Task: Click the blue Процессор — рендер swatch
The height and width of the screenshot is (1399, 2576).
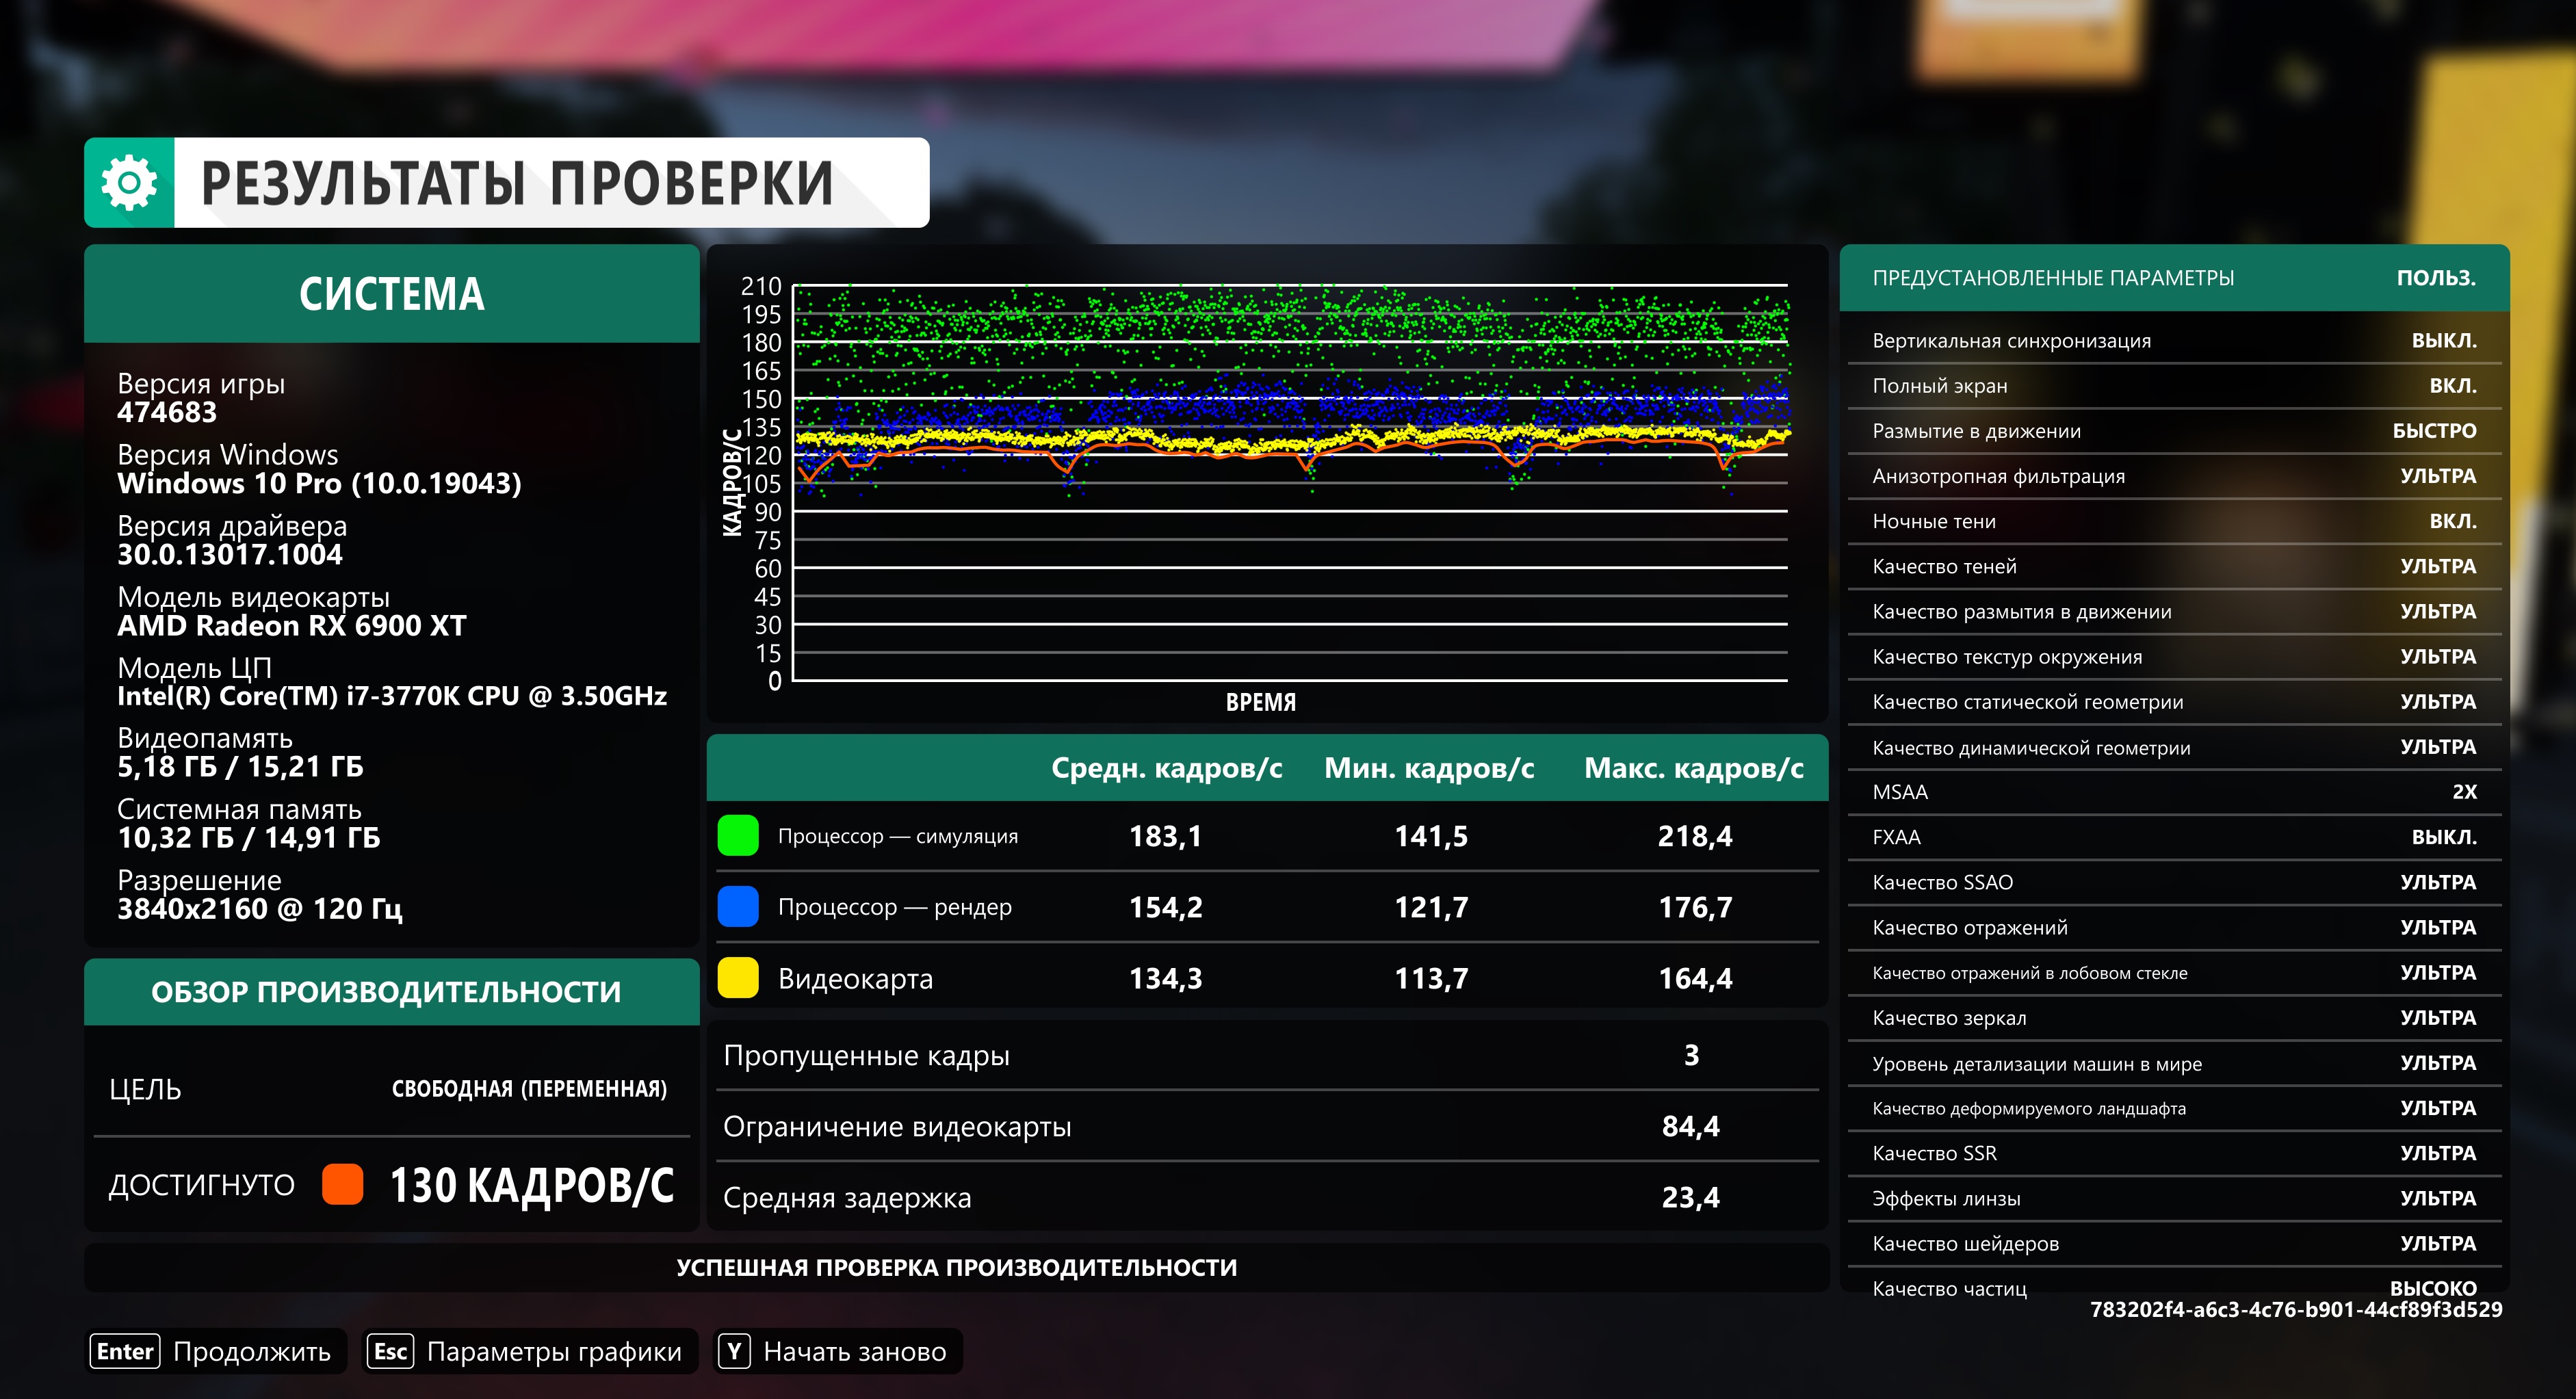Action: (738, 907)
